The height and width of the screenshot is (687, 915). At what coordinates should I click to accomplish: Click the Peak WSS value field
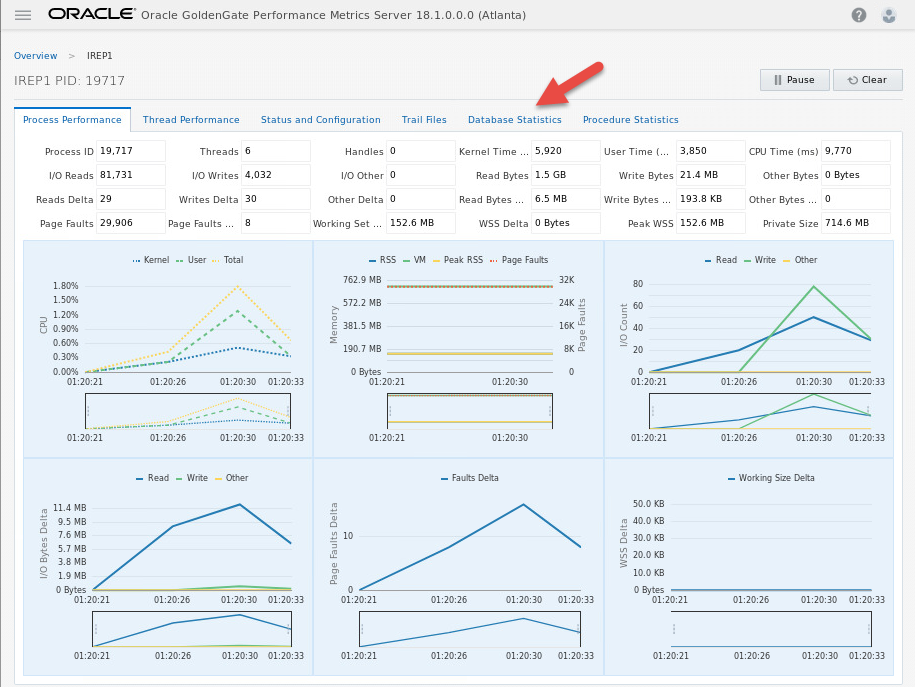(x=711, y=222)
